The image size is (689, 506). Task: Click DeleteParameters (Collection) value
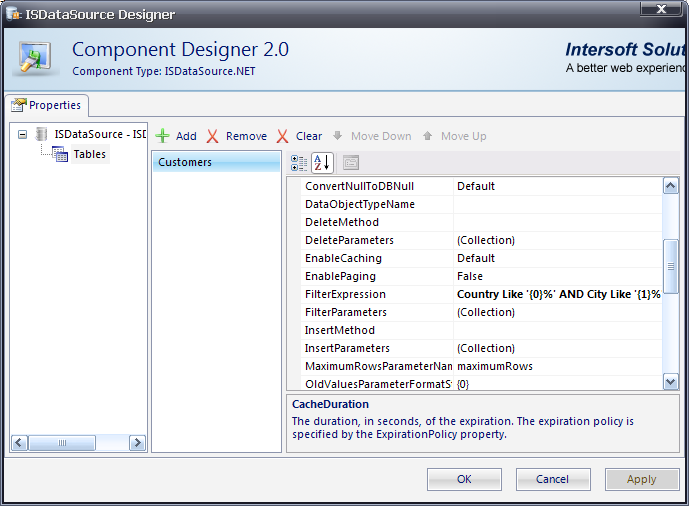[x=558, y=240]
